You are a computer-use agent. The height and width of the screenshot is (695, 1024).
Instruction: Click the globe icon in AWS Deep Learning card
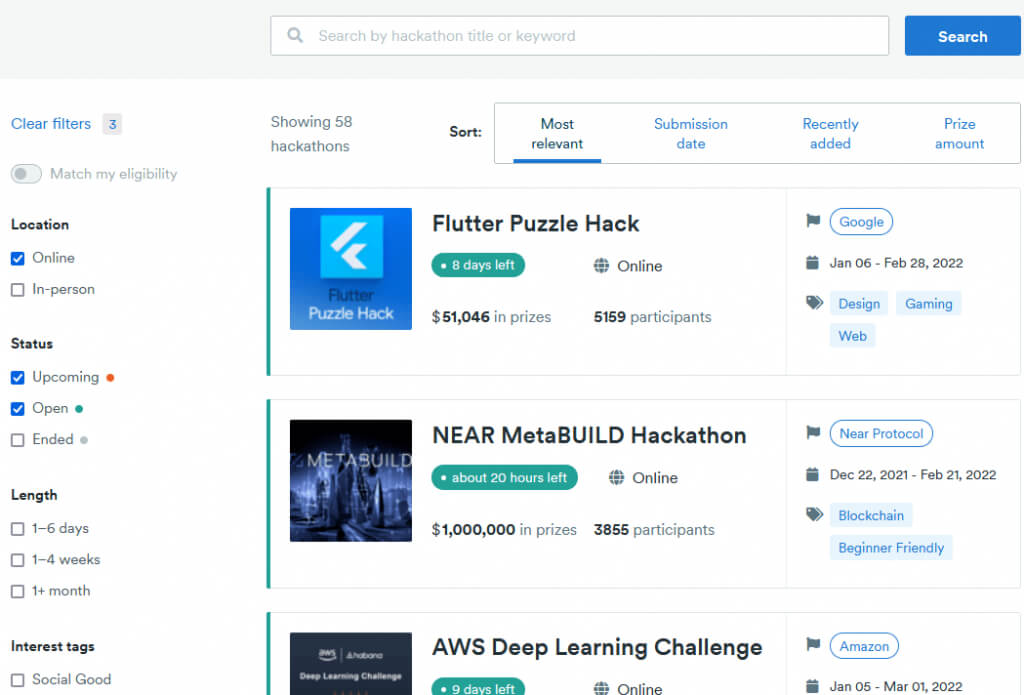pos(601,688)
